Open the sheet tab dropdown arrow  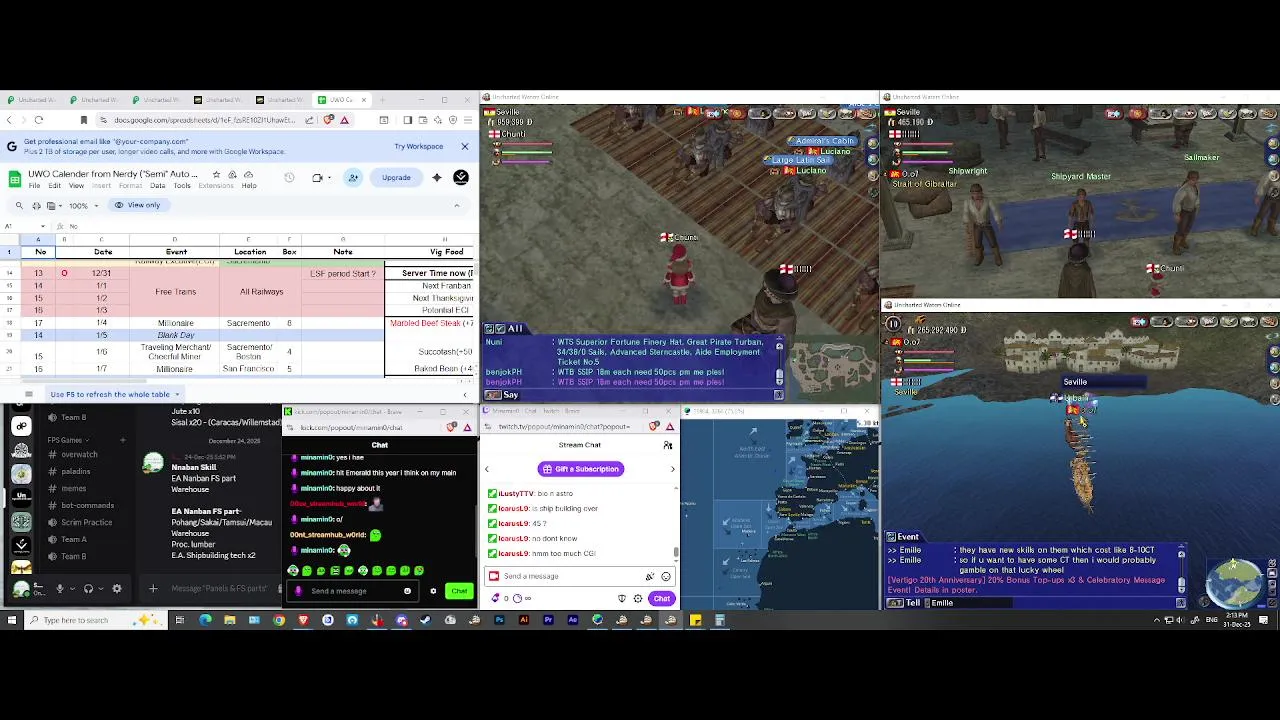(x=176, y=394)
